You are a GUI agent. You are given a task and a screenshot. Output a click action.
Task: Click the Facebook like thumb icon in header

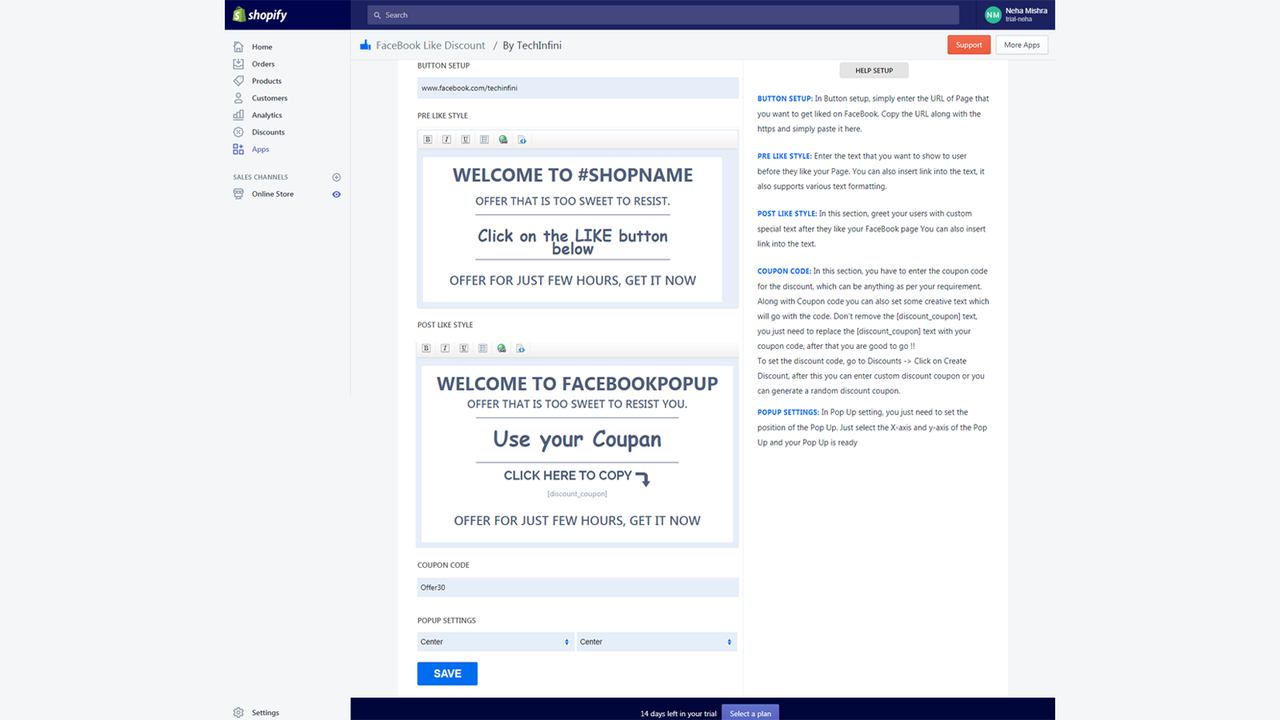coord(365,45)
